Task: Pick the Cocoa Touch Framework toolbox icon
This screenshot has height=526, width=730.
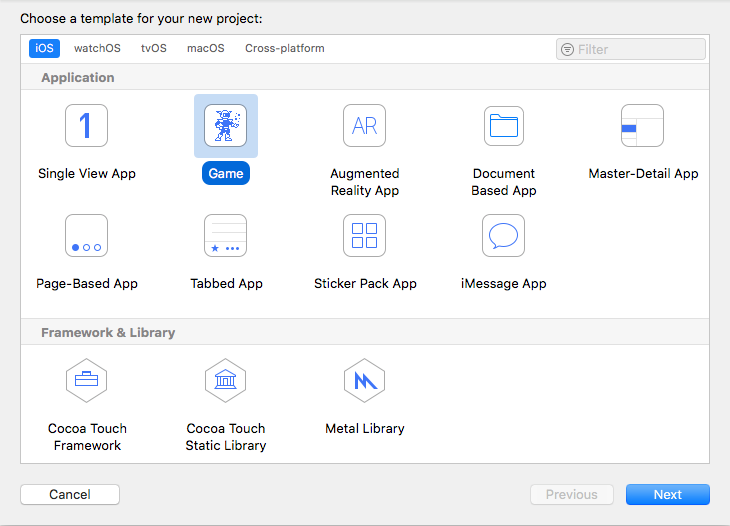Action: coord(87,380)
